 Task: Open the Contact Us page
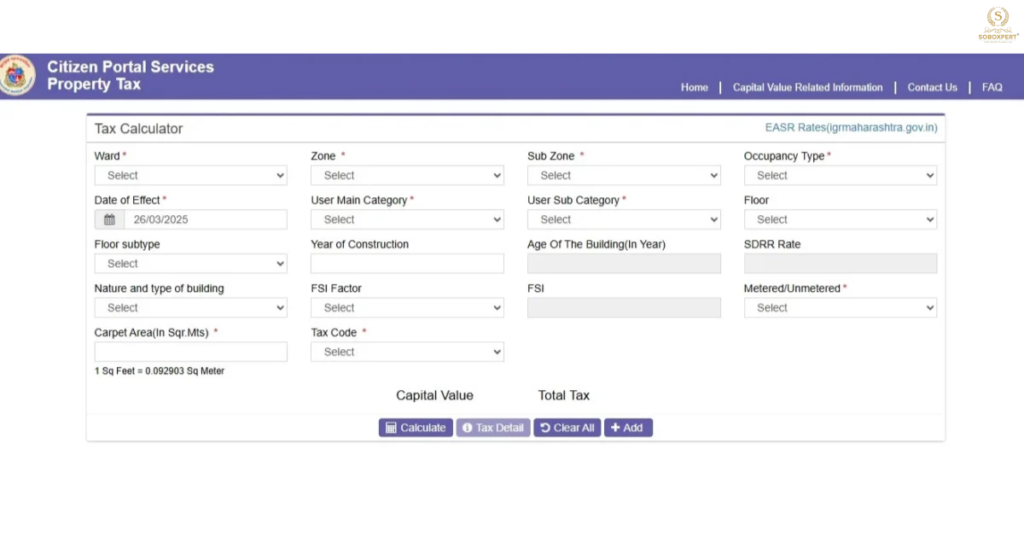[932, 87]
